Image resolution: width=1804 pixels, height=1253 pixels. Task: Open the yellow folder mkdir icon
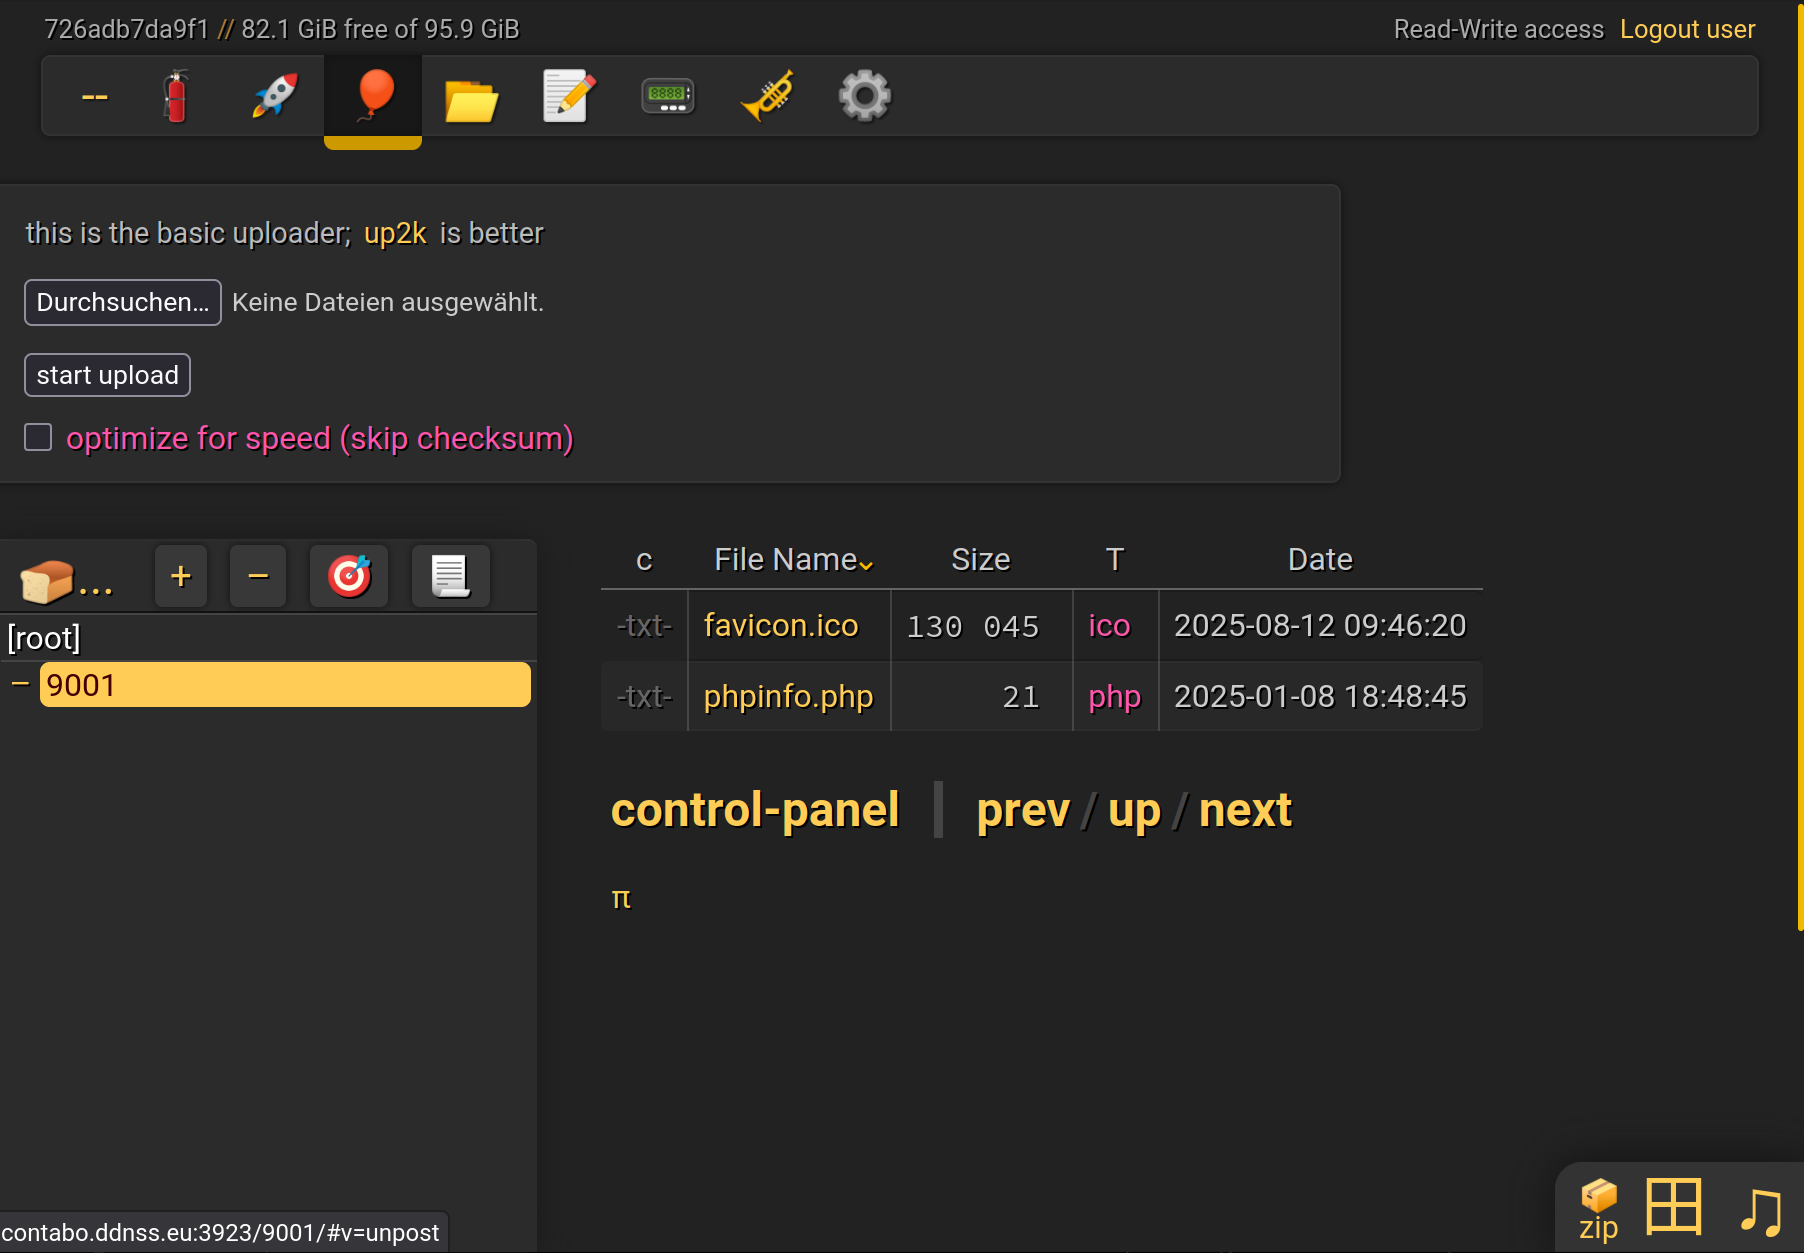click(x=471, y=97)
